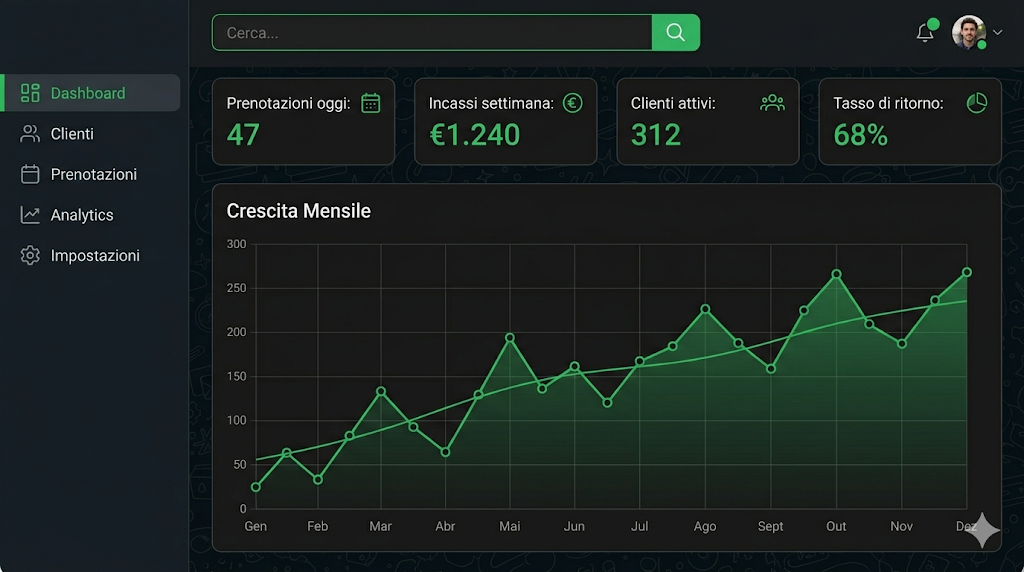This screenshot has height=572, width=1024.
Task: Click the green search magnifier button
Action: [675, 32]
